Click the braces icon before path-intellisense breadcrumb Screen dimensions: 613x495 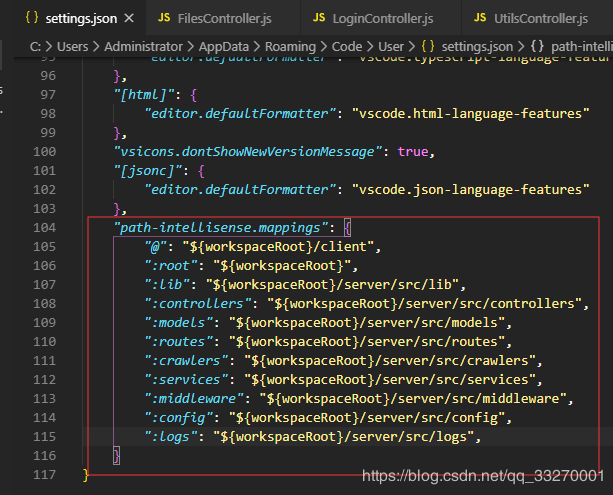537,47
